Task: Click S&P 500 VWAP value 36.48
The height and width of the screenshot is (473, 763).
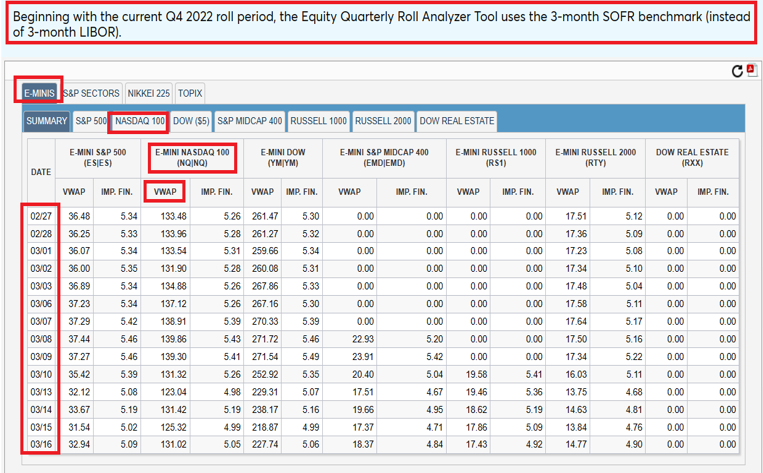Action: pyautogui.click(x=79, y=216)
